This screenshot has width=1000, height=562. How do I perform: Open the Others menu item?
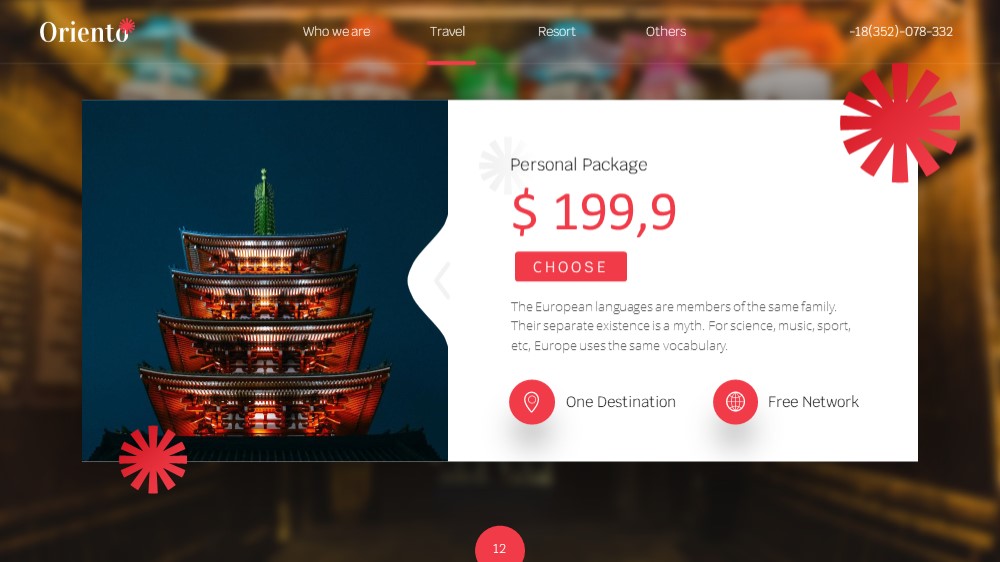(666, 31)
